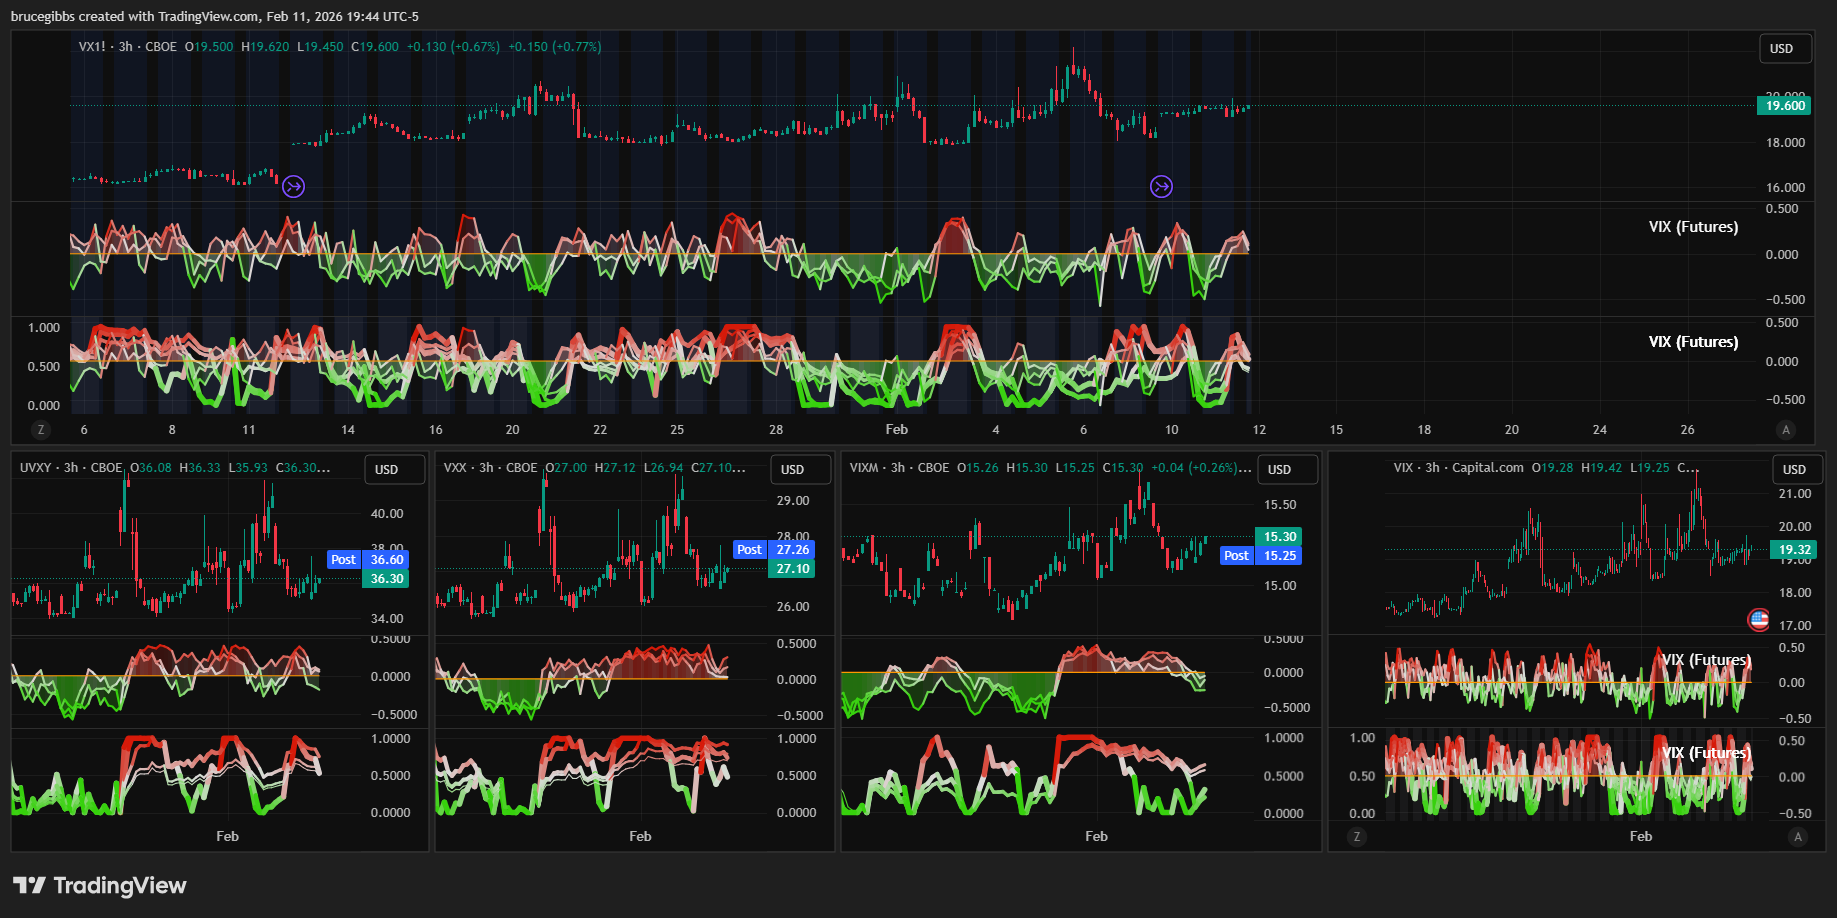The height and width of the screenshot is (918, 1837).
Task: Open the USD currency dropdown on UVXY chart
Action: (x=387, y=470)
